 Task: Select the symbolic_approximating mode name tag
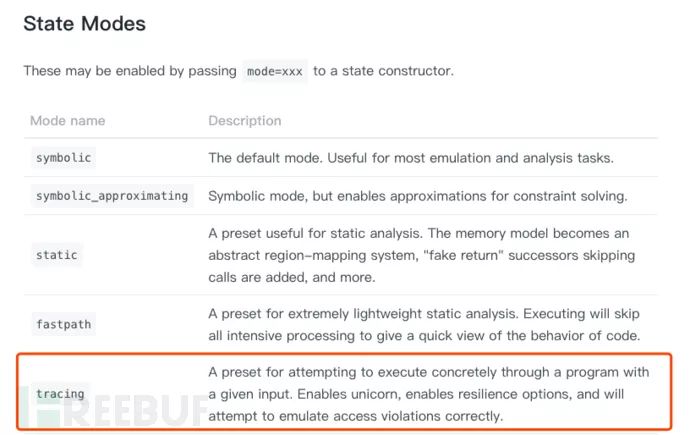click(x=112, y=196)
